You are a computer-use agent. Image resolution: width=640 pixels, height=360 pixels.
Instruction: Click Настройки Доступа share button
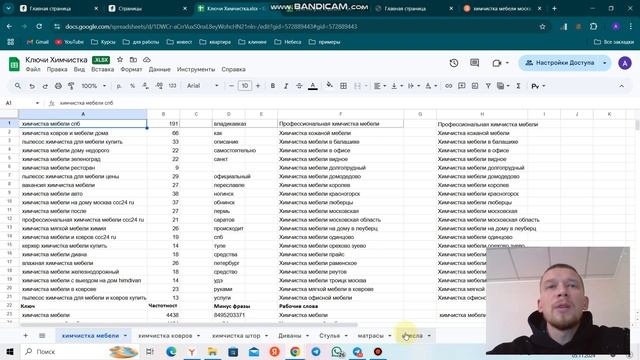561,63
